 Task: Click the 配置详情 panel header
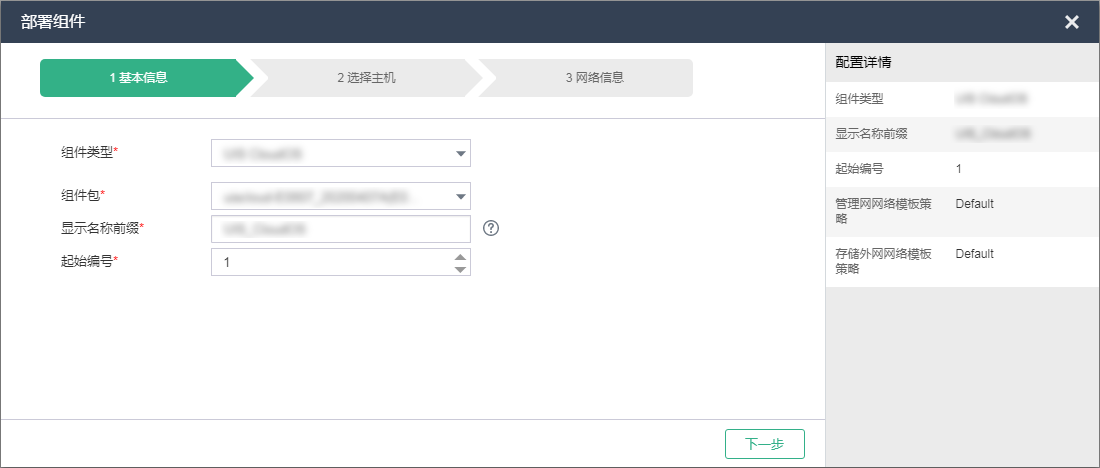(864, 62)
